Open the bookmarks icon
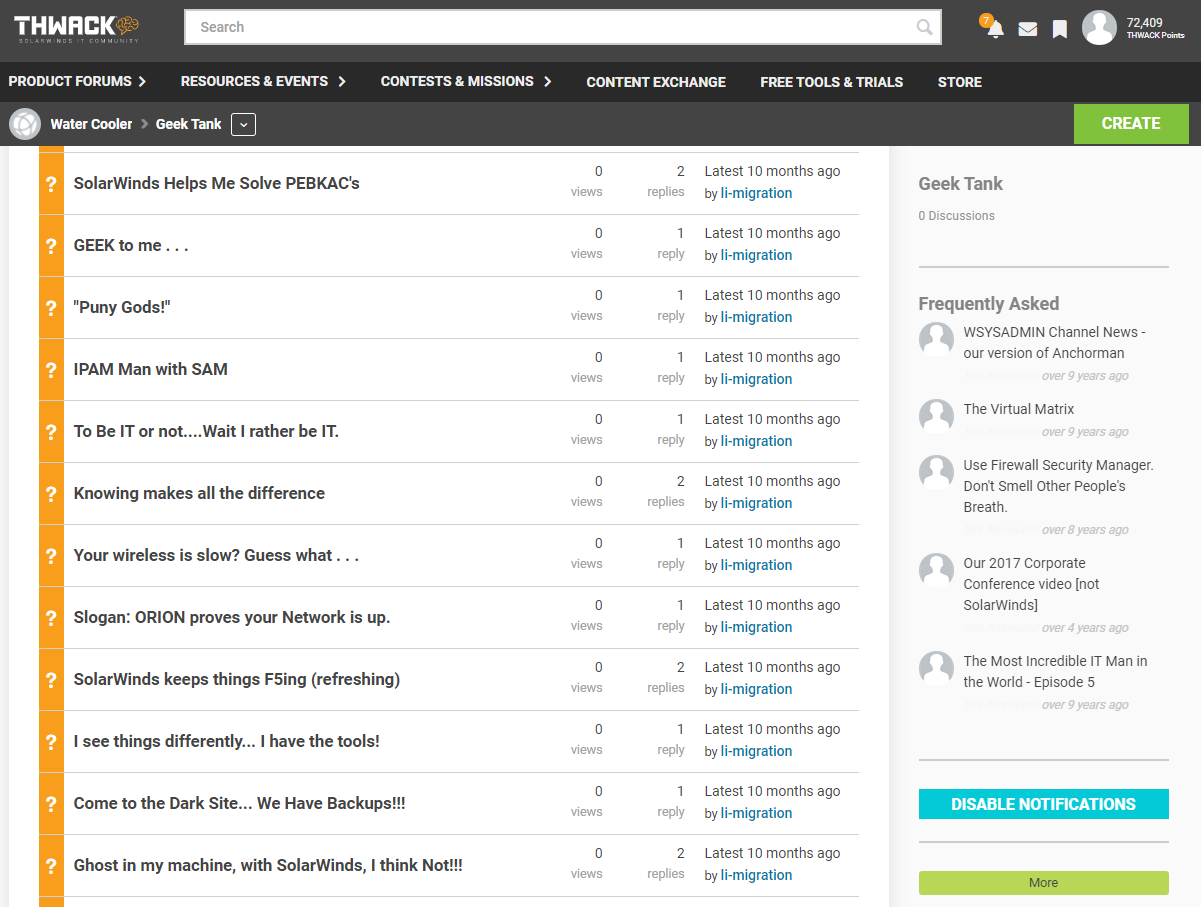The image size is (1201, 907). pos(1060,29)
